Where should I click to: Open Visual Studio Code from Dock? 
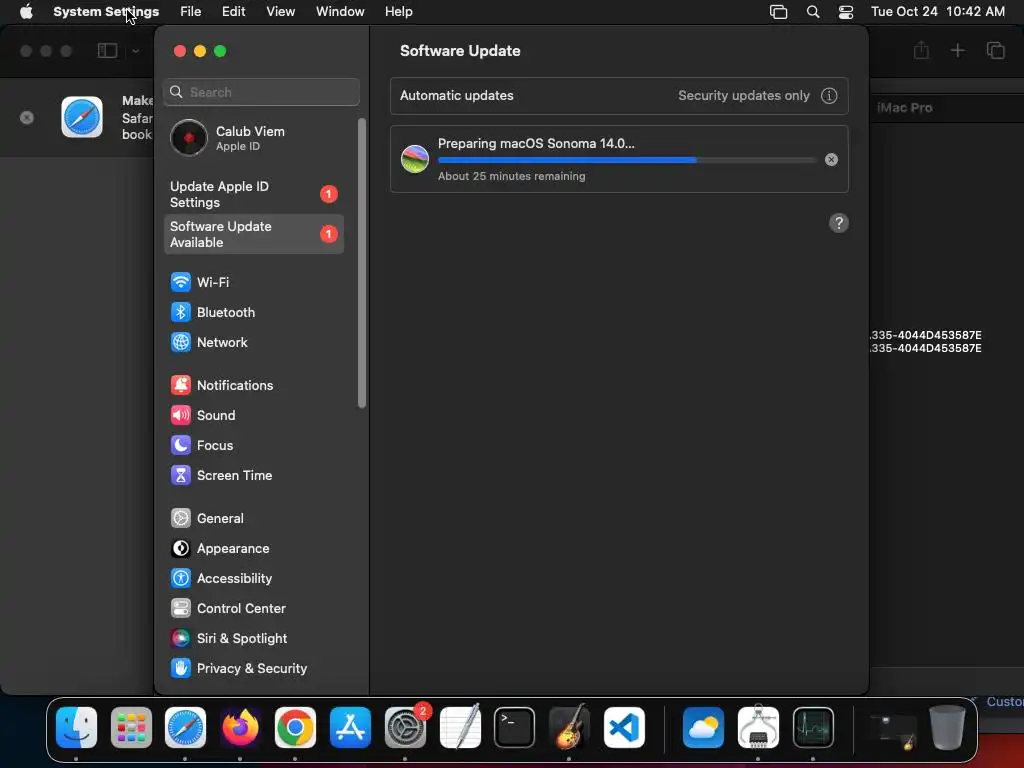tap(624, 728)
